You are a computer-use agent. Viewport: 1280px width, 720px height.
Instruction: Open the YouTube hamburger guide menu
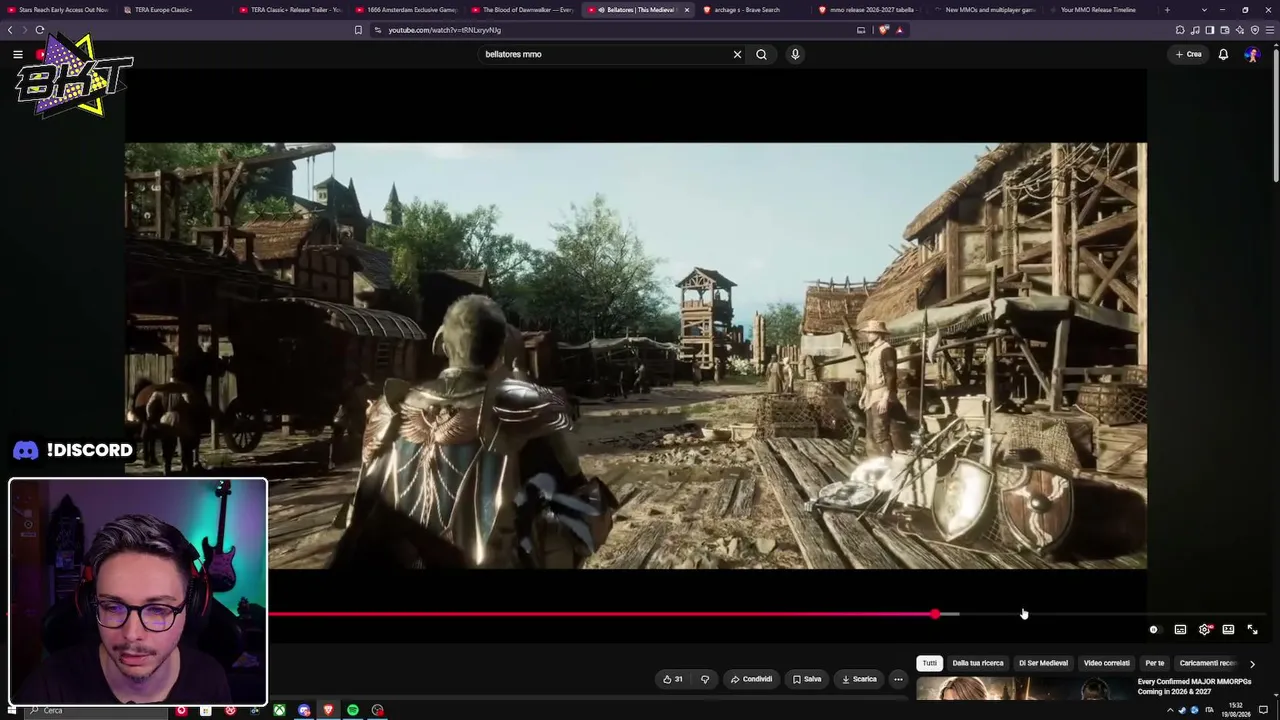click(18, 54)
